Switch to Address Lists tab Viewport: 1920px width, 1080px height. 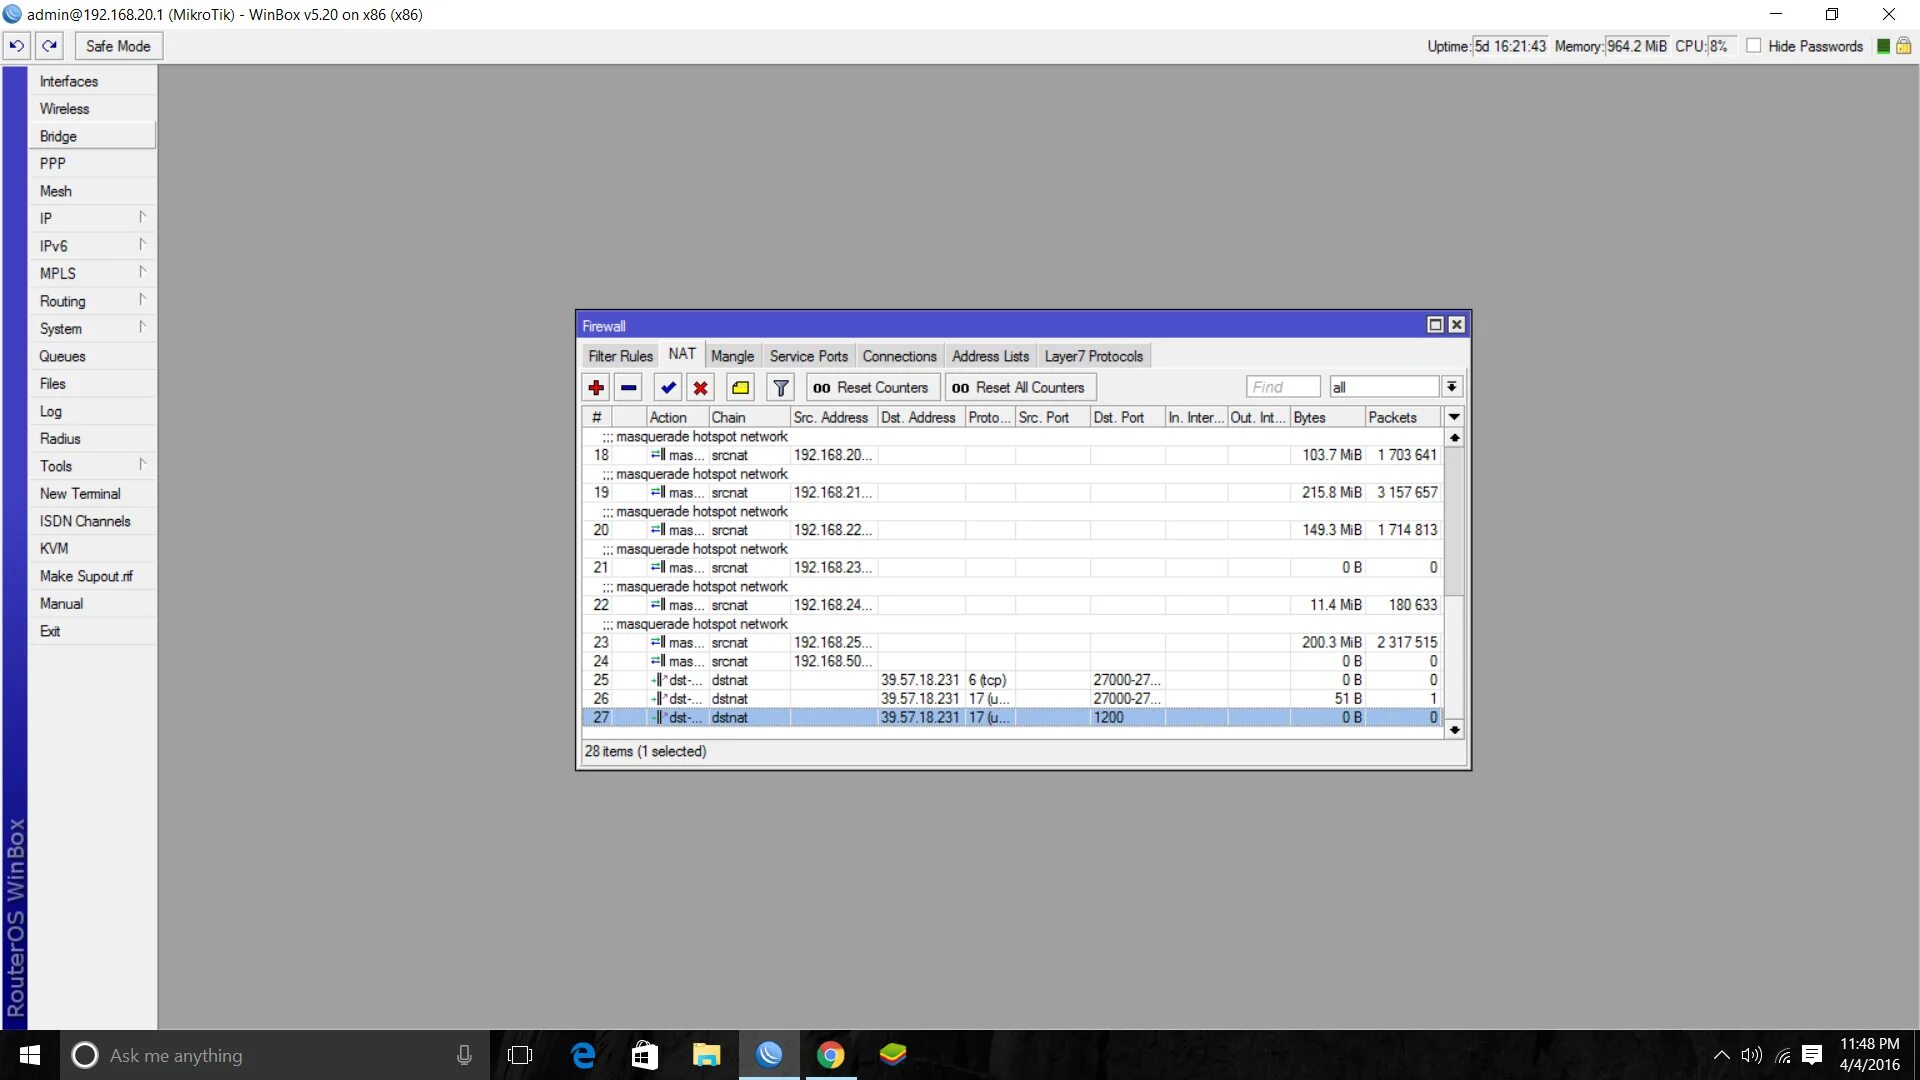click(x=990, y=356)
